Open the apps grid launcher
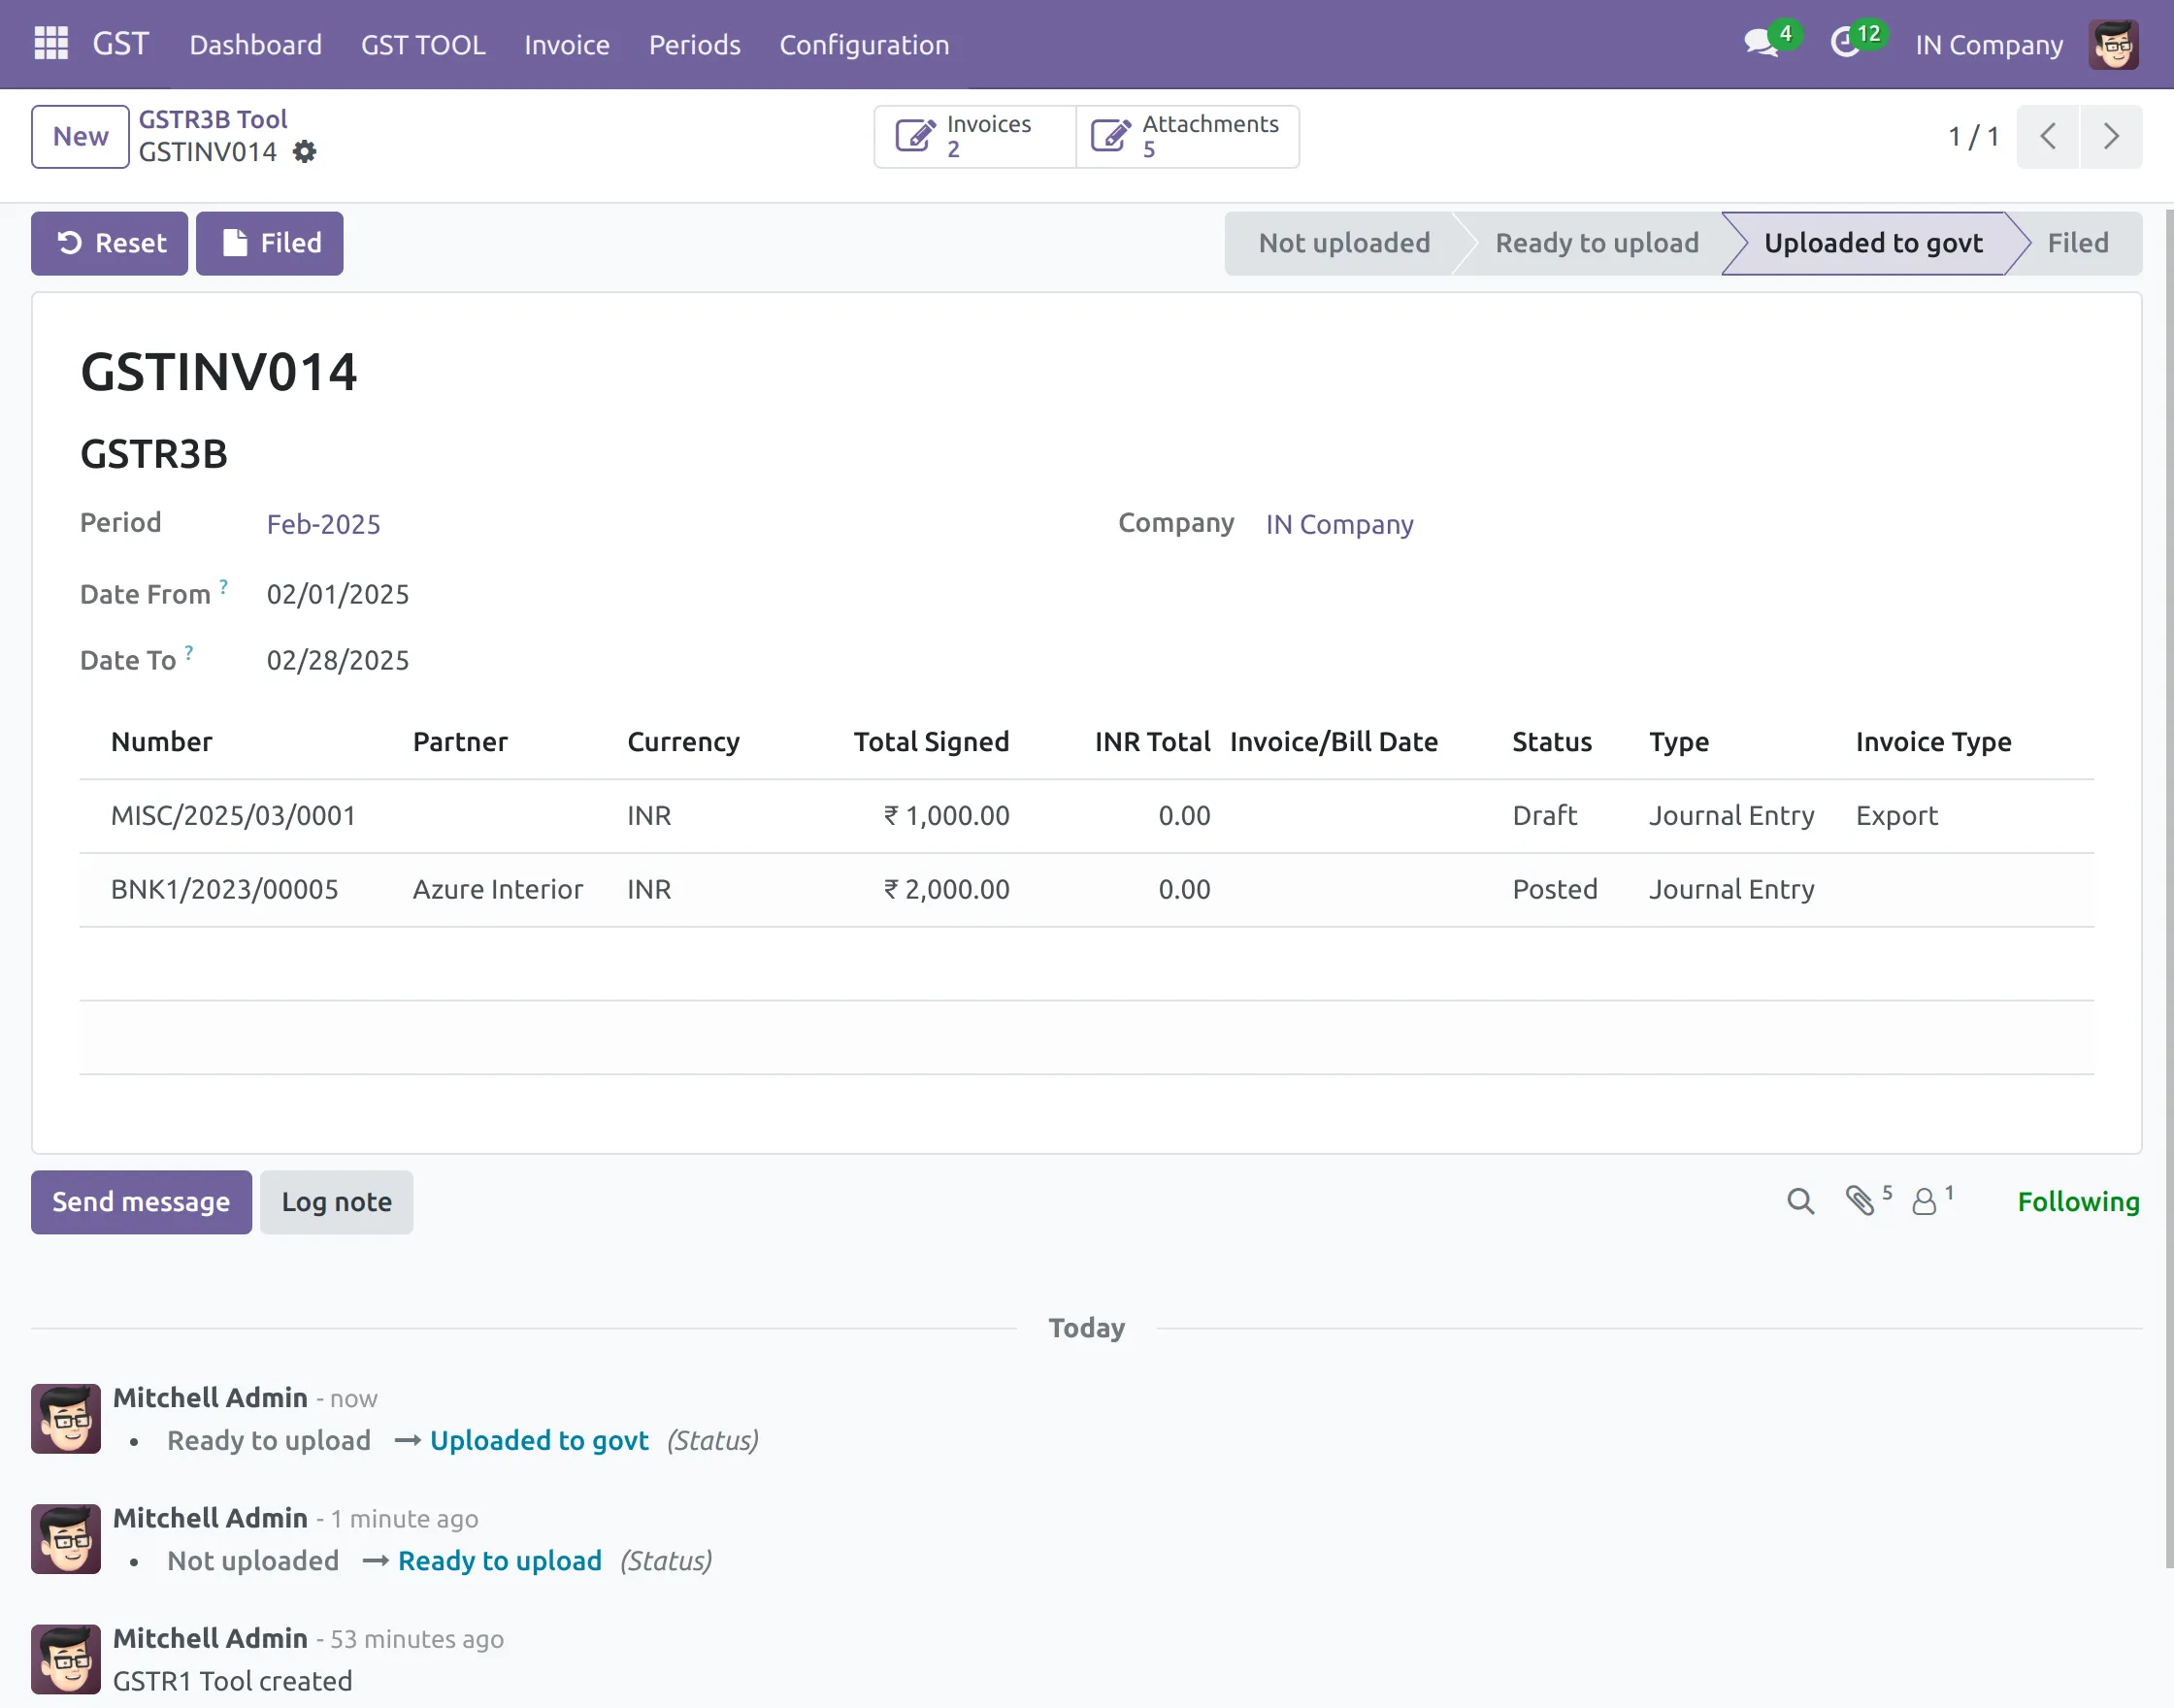The height and width of the screenshot is (1708, 2174). [x=50, y=44]
